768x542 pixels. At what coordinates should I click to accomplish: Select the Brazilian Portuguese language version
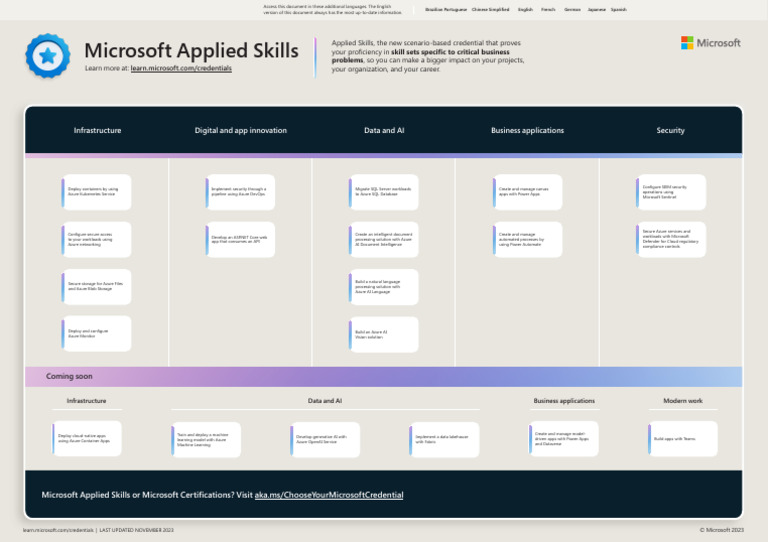445,9
